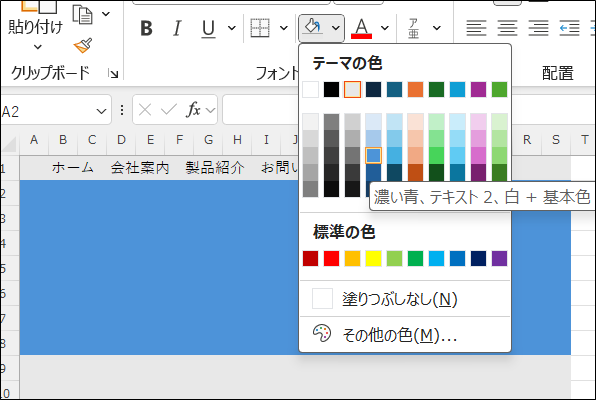Pick orange theme color swatch in top row

coord(415,90)
